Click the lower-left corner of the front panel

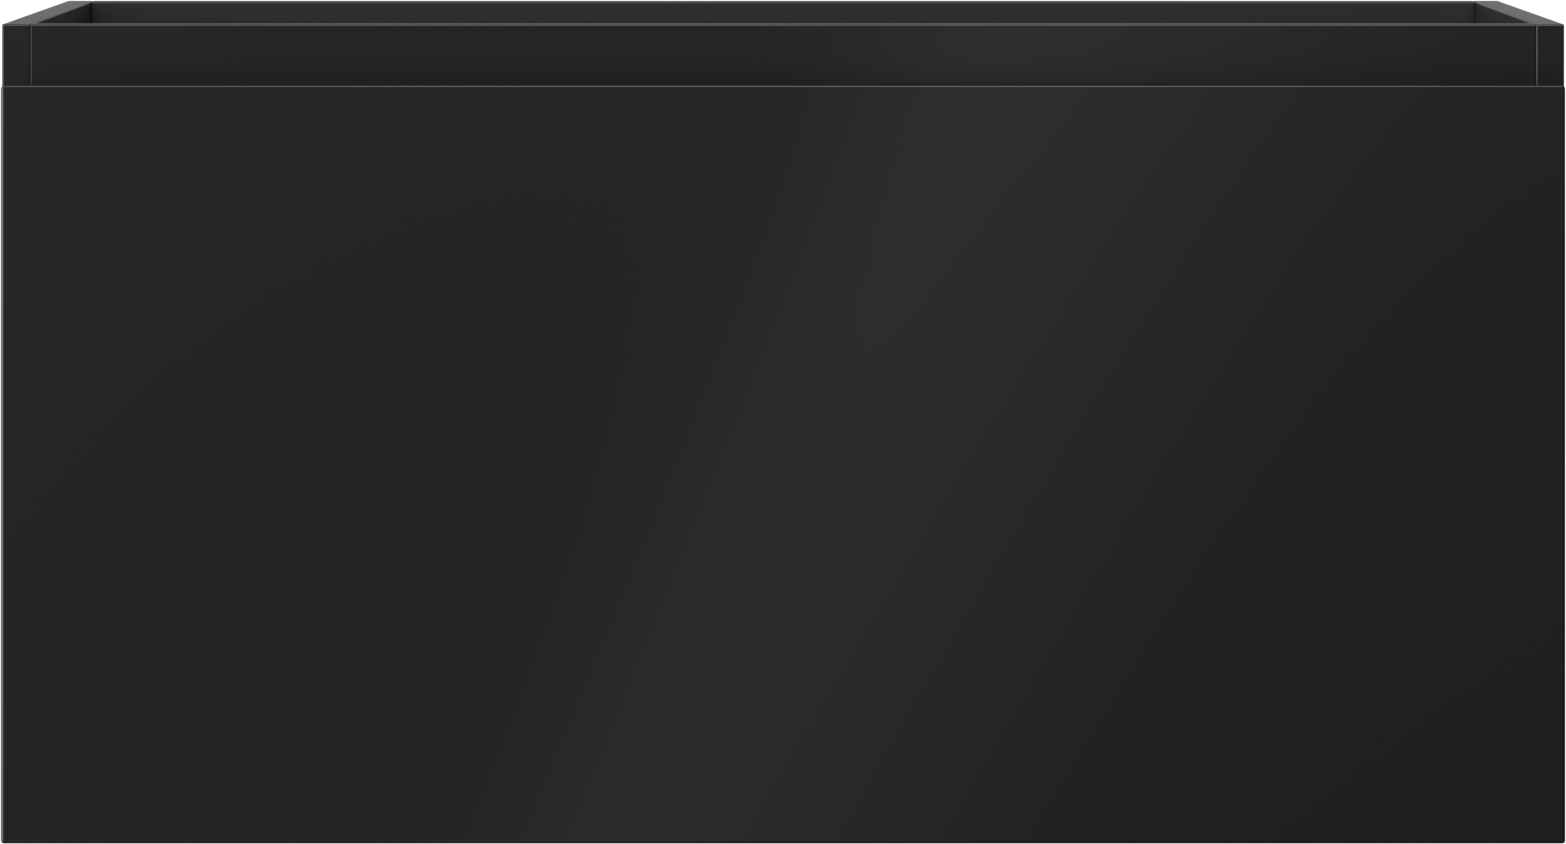(x=5, y=839)
